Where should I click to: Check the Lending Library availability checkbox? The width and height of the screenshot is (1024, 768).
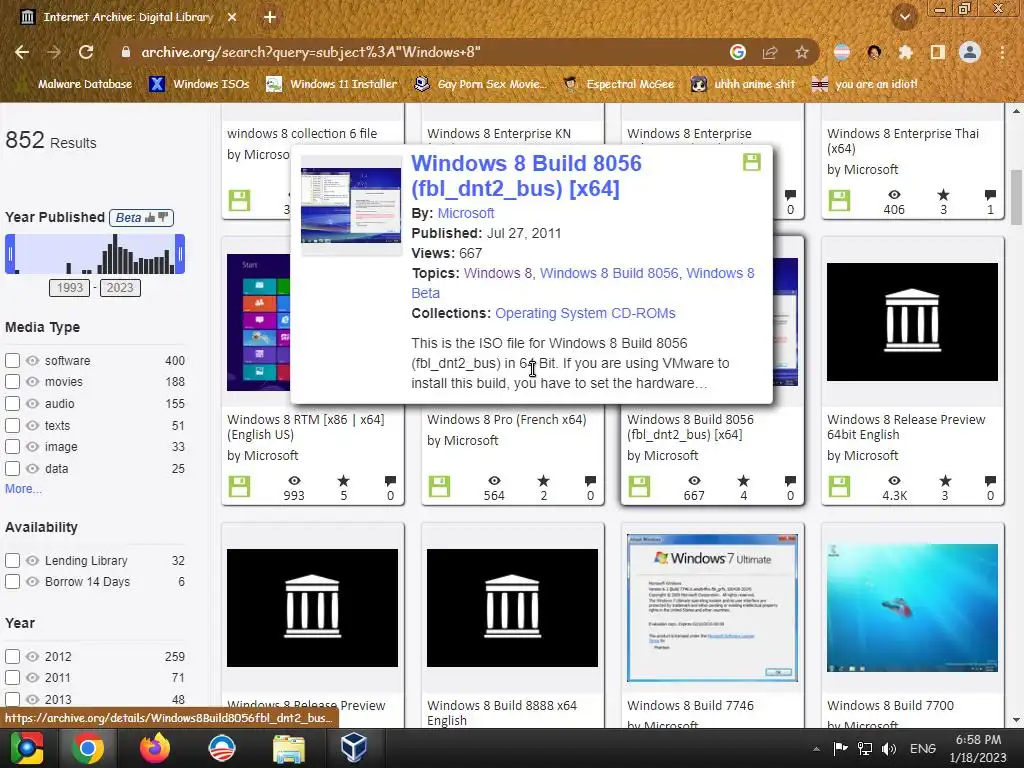(12, 560)
